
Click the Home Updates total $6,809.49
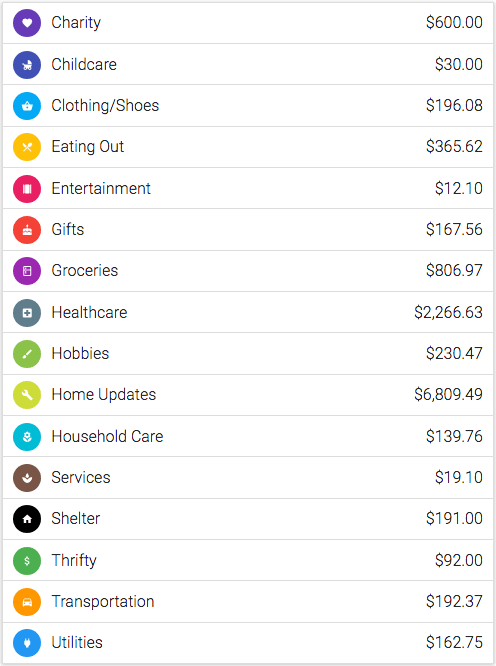pyautogui.click(x=448, y=395)
